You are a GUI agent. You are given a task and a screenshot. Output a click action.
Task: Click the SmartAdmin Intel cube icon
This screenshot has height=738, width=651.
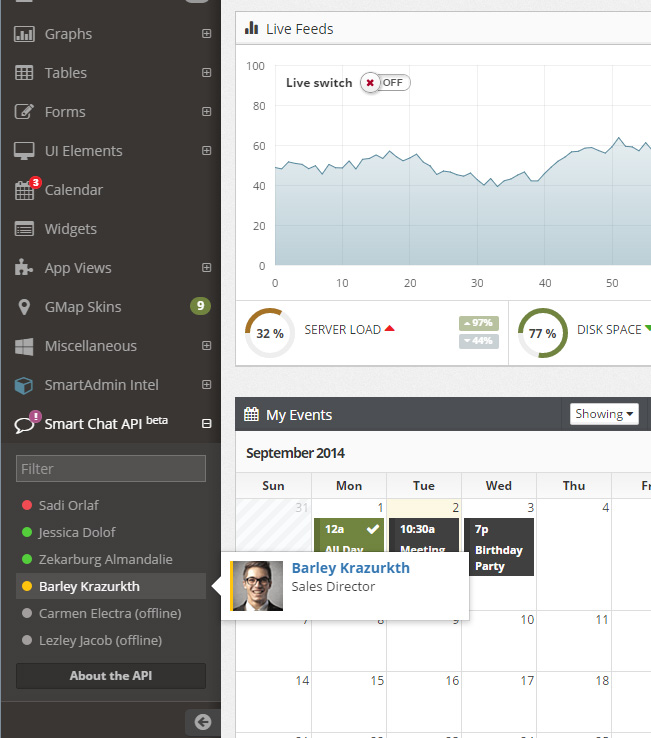click(24, 385)
